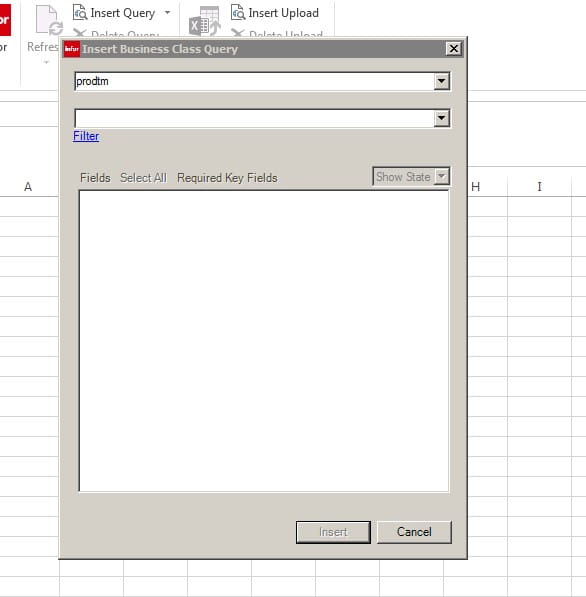Screen dimensions: 586x597
Task: Click inside the empty fields list box
Action: [264, 341]
